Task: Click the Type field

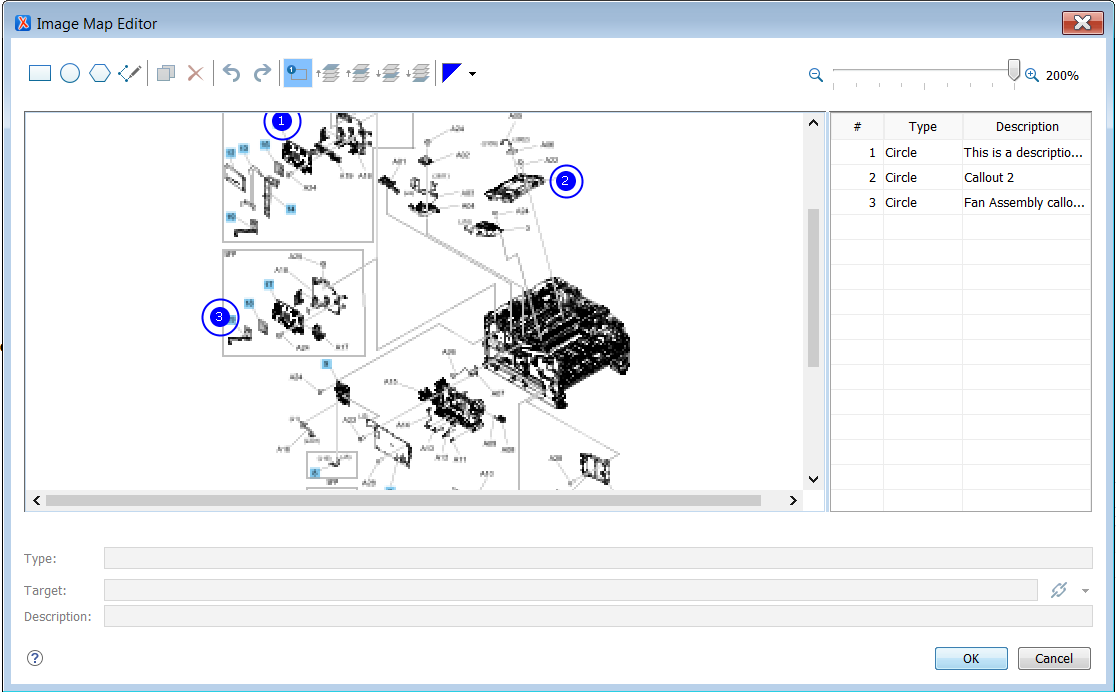Action: pyautogui.click(x=598, y=558)
